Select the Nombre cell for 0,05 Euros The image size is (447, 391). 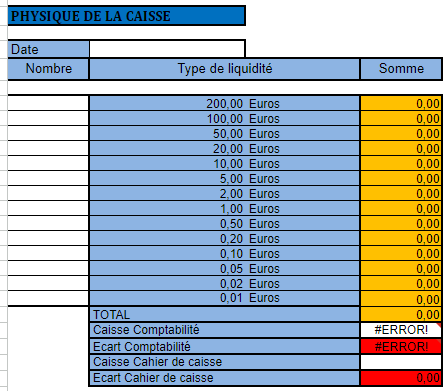click(x=48, y=268)
